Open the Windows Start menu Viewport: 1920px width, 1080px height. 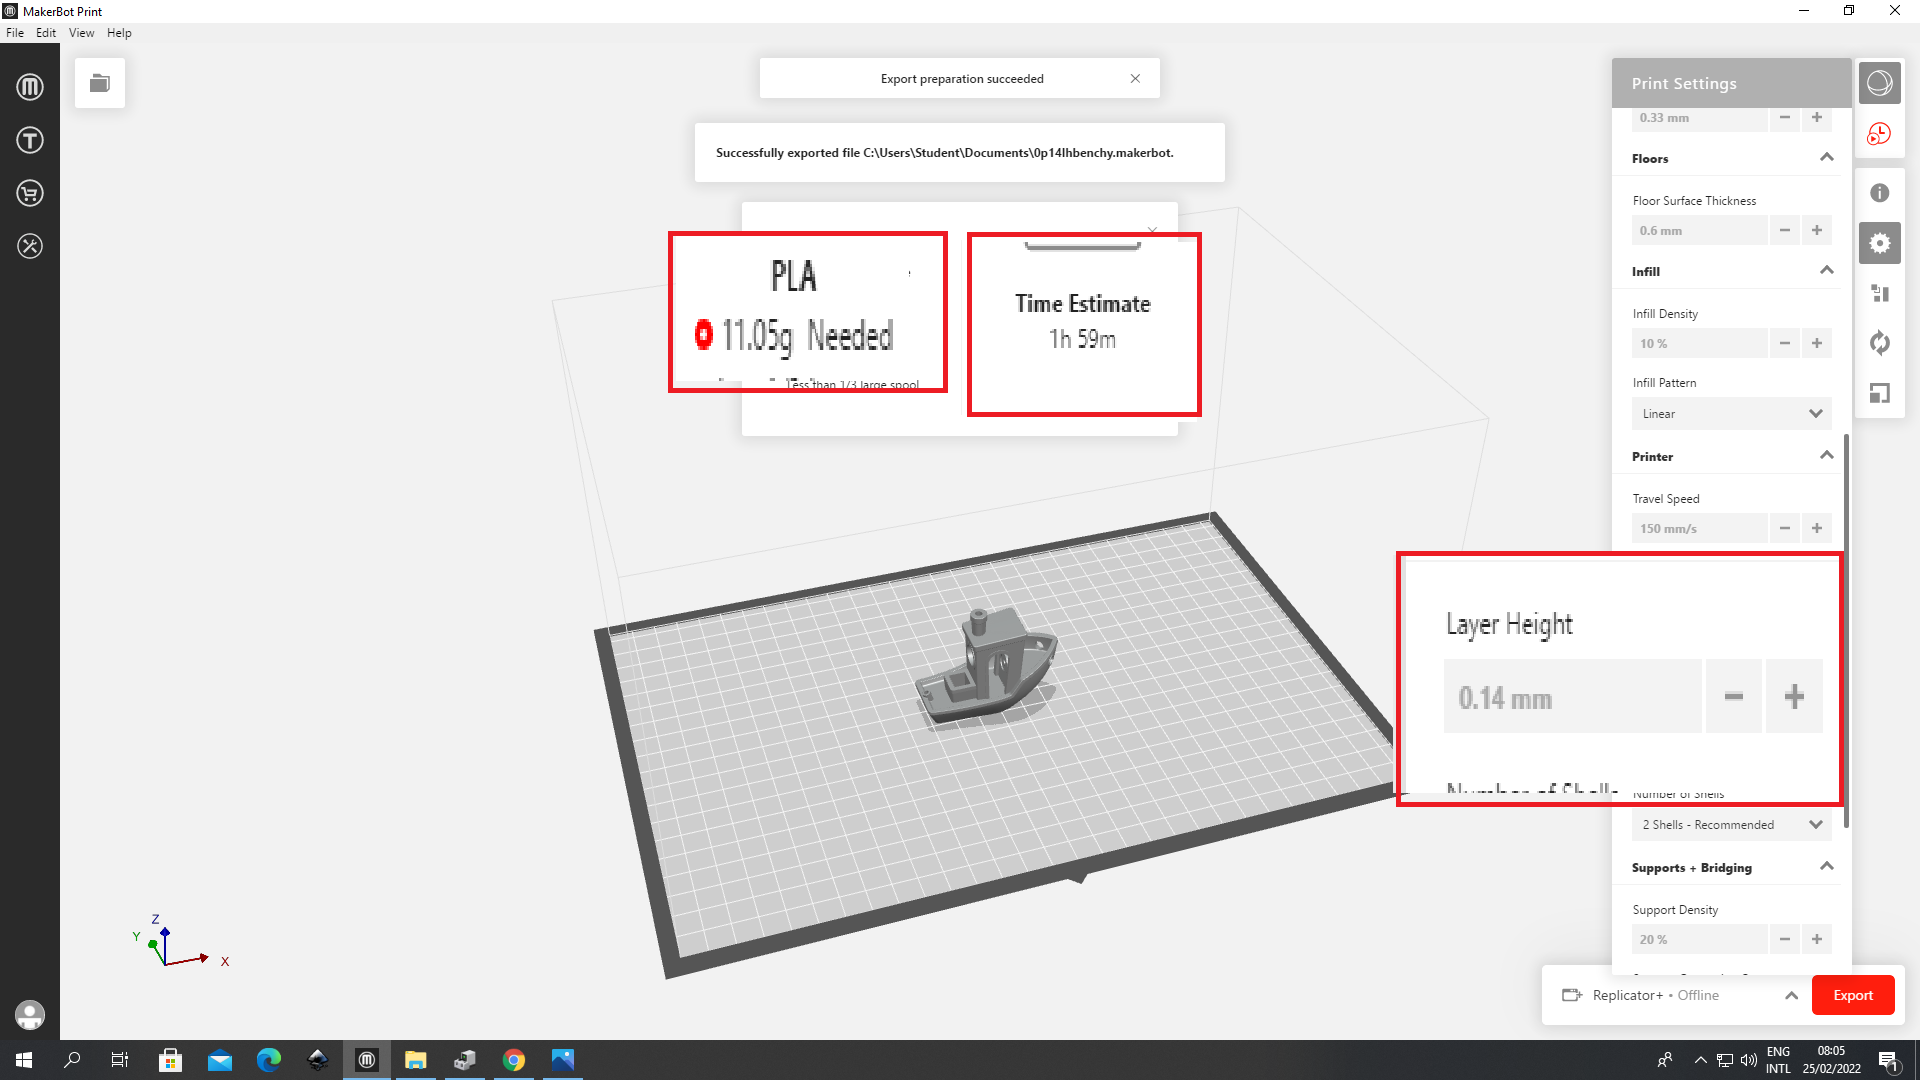click(x=24, y=1060)
